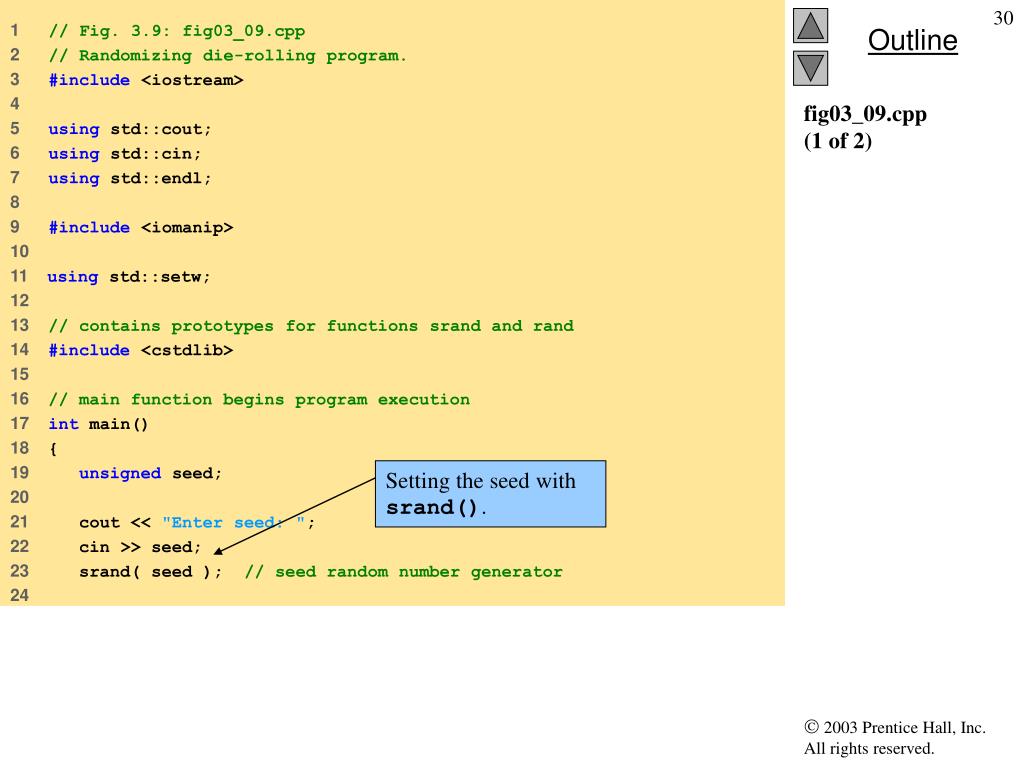The height and width of the screenshot is (768, 1024).
Task: Select comment about srand and rand prototypes
Action: [x=311, y=326]
